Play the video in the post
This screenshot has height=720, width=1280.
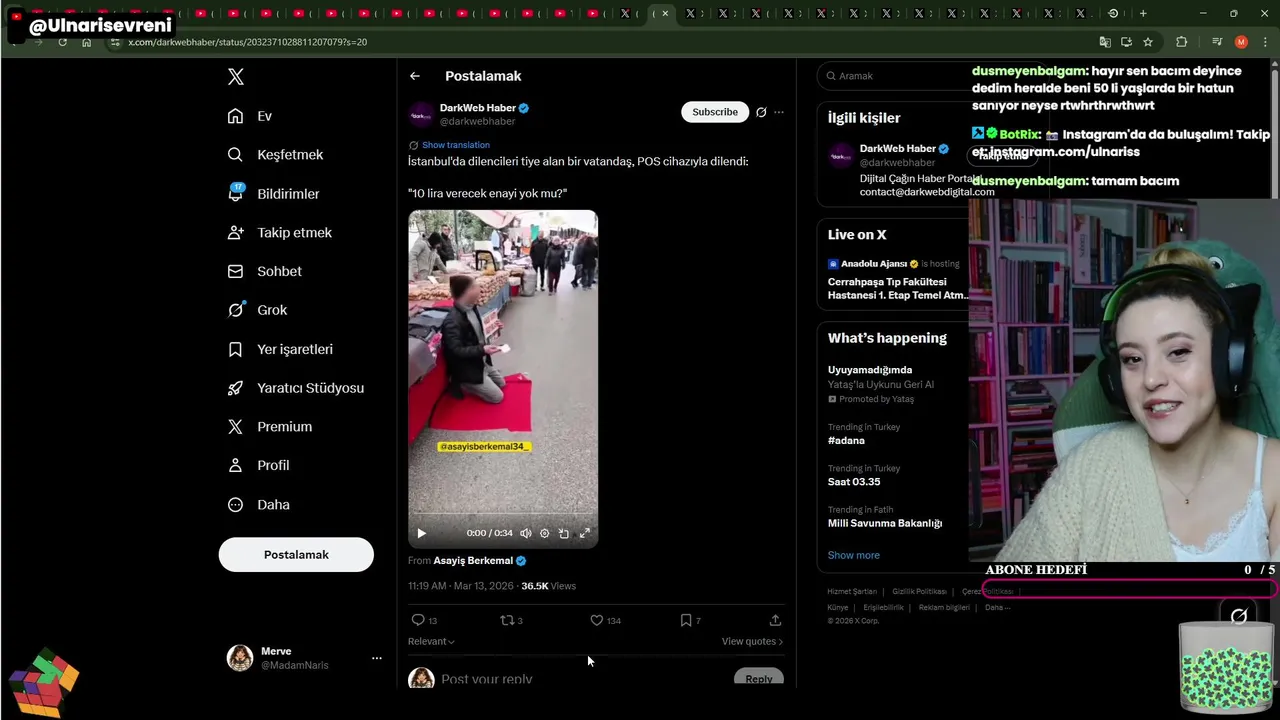click(x=421, y=533)
